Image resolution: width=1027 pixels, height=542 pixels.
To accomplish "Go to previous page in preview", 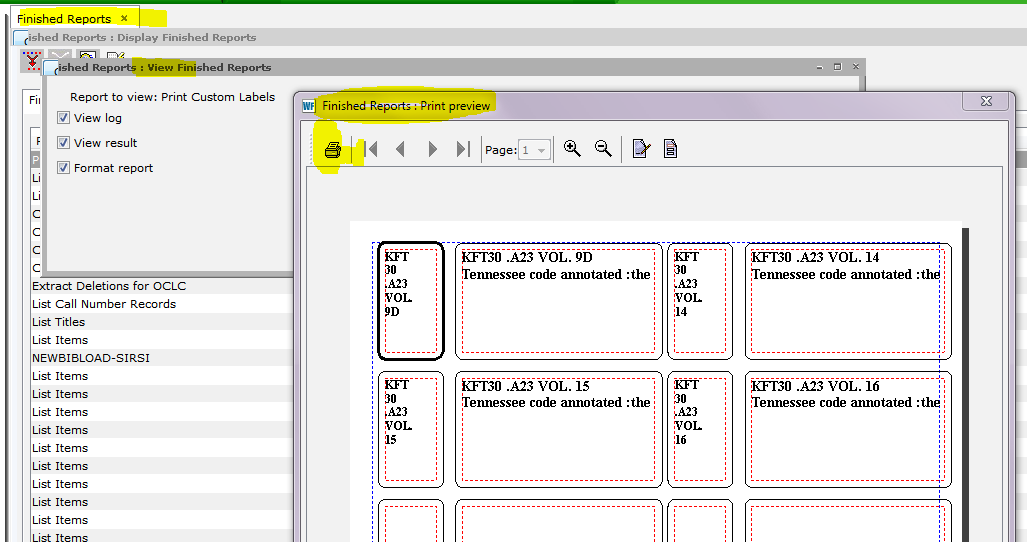I will (x=401, y=149).
